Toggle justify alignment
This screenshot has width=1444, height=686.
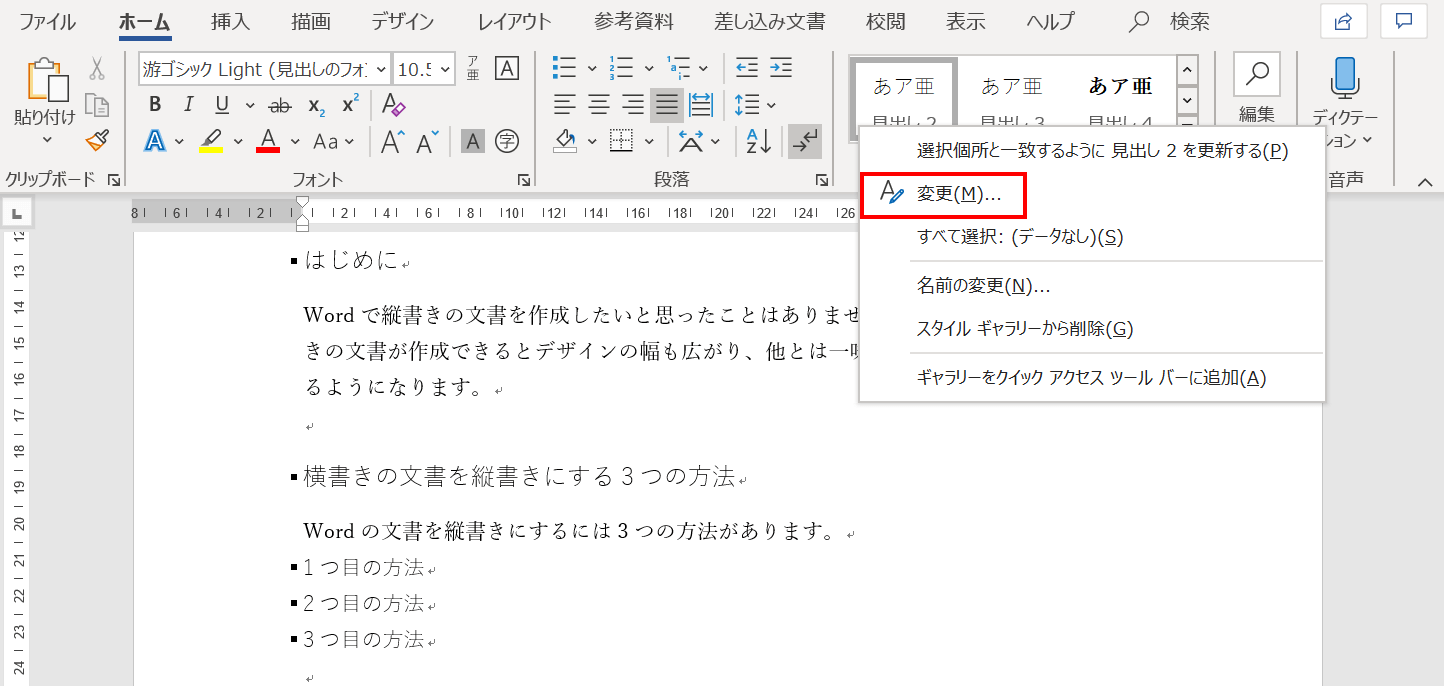tap(667, 104)
